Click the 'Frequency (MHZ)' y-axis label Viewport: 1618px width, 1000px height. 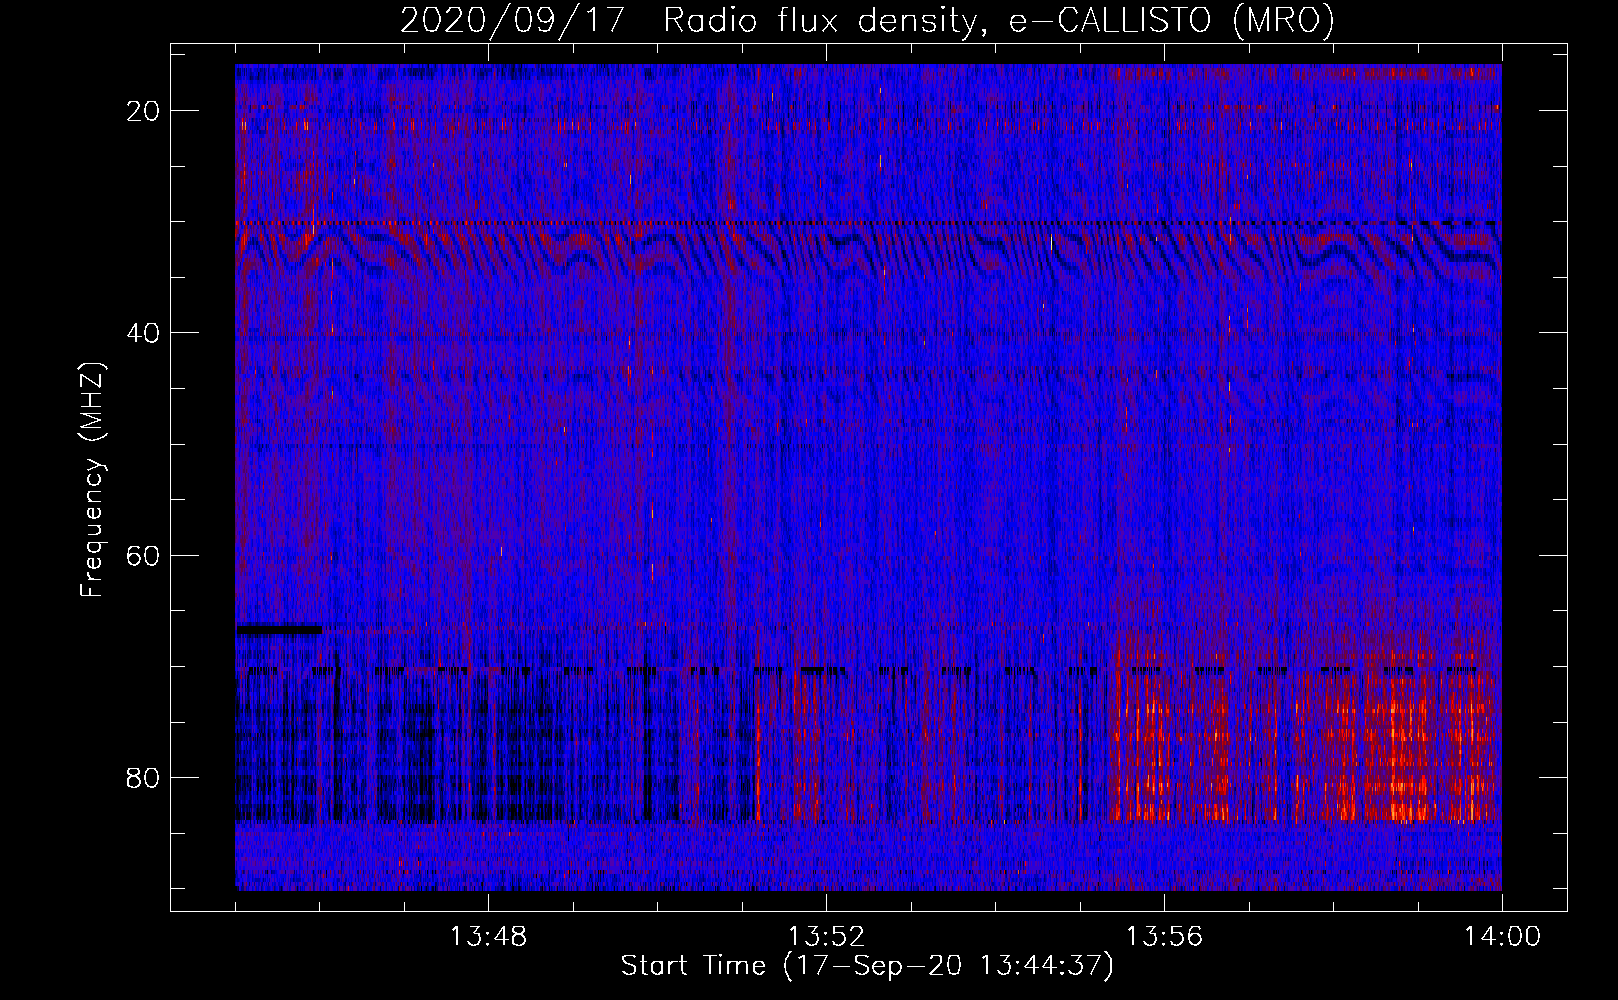pos(91,480)
